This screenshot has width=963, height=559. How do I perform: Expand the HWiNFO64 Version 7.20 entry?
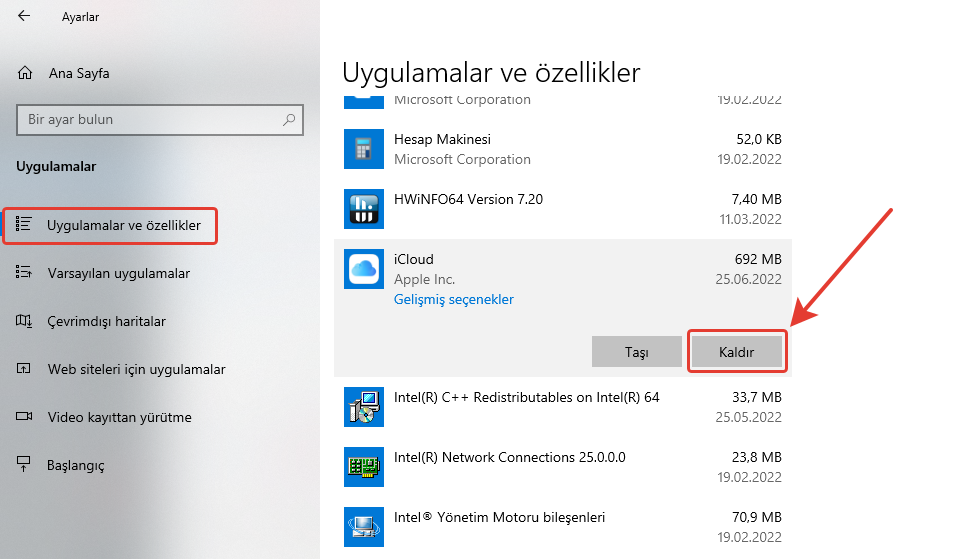[x=560, y=209]
